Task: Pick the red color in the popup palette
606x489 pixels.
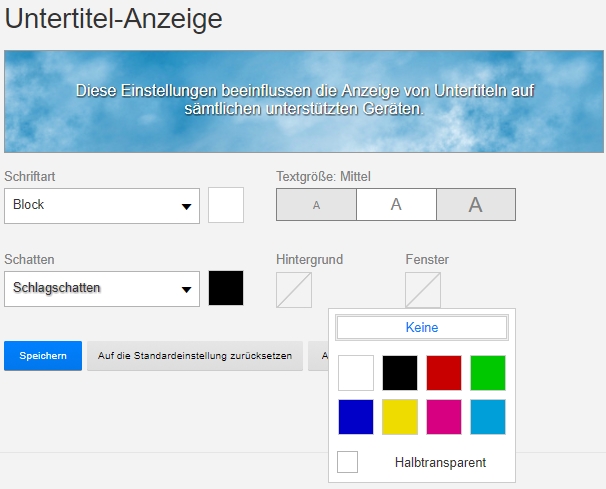Action: click(x=444, y=373)
